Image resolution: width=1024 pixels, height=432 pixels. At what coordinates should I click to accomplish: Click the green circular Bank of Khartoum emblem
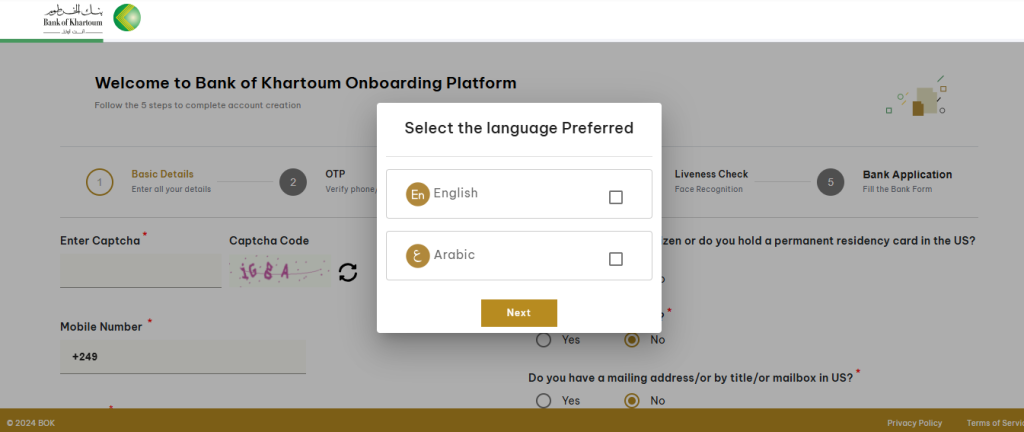pos(127,18)
